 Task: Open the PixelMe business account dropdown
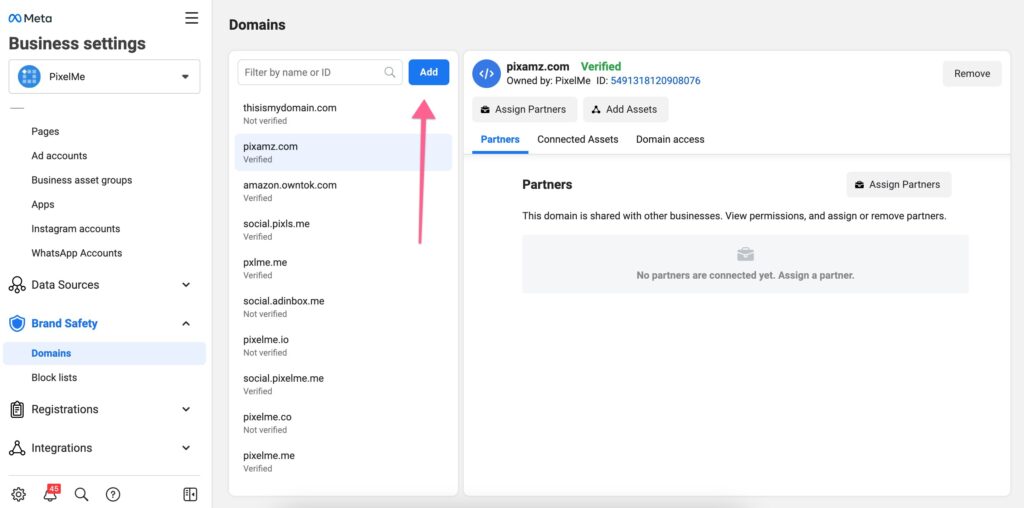(104, 77)
